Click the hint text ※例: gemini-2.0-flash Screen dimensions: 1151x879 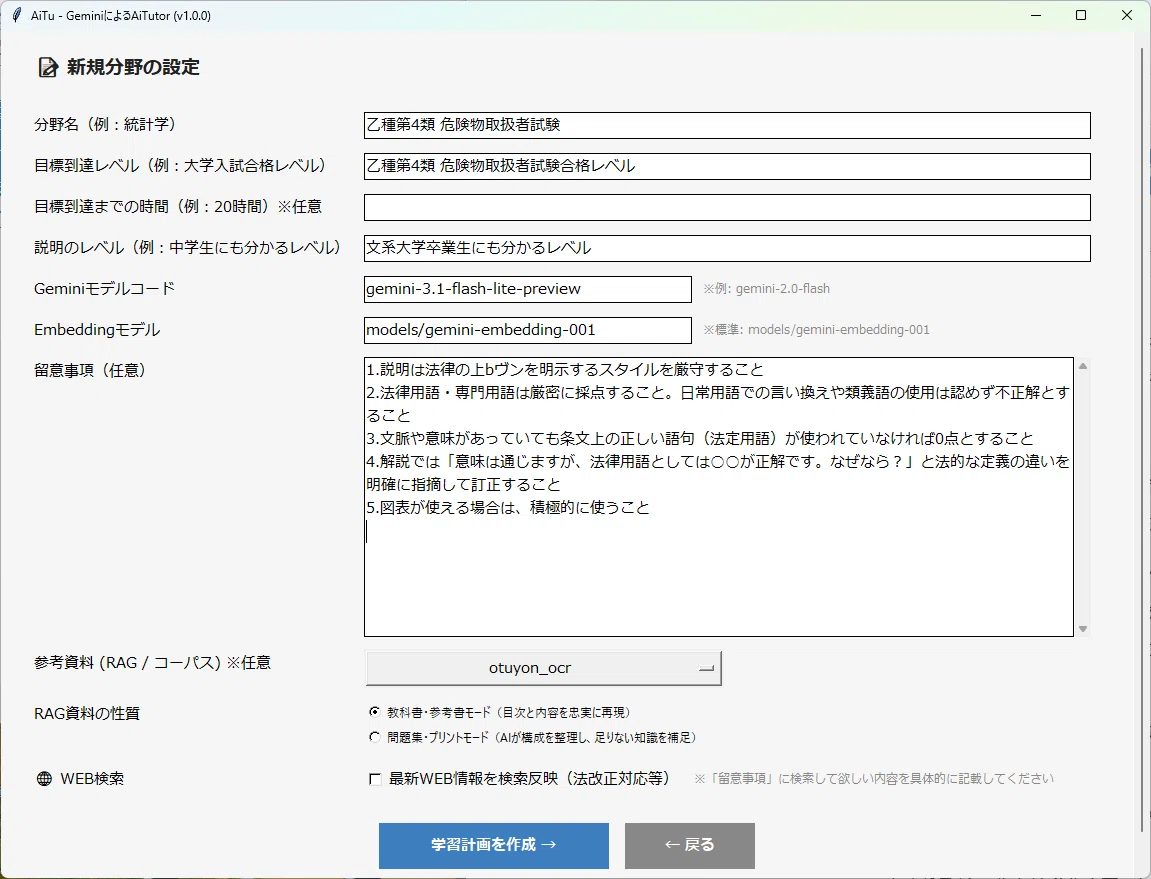click(x=766, y=289)
